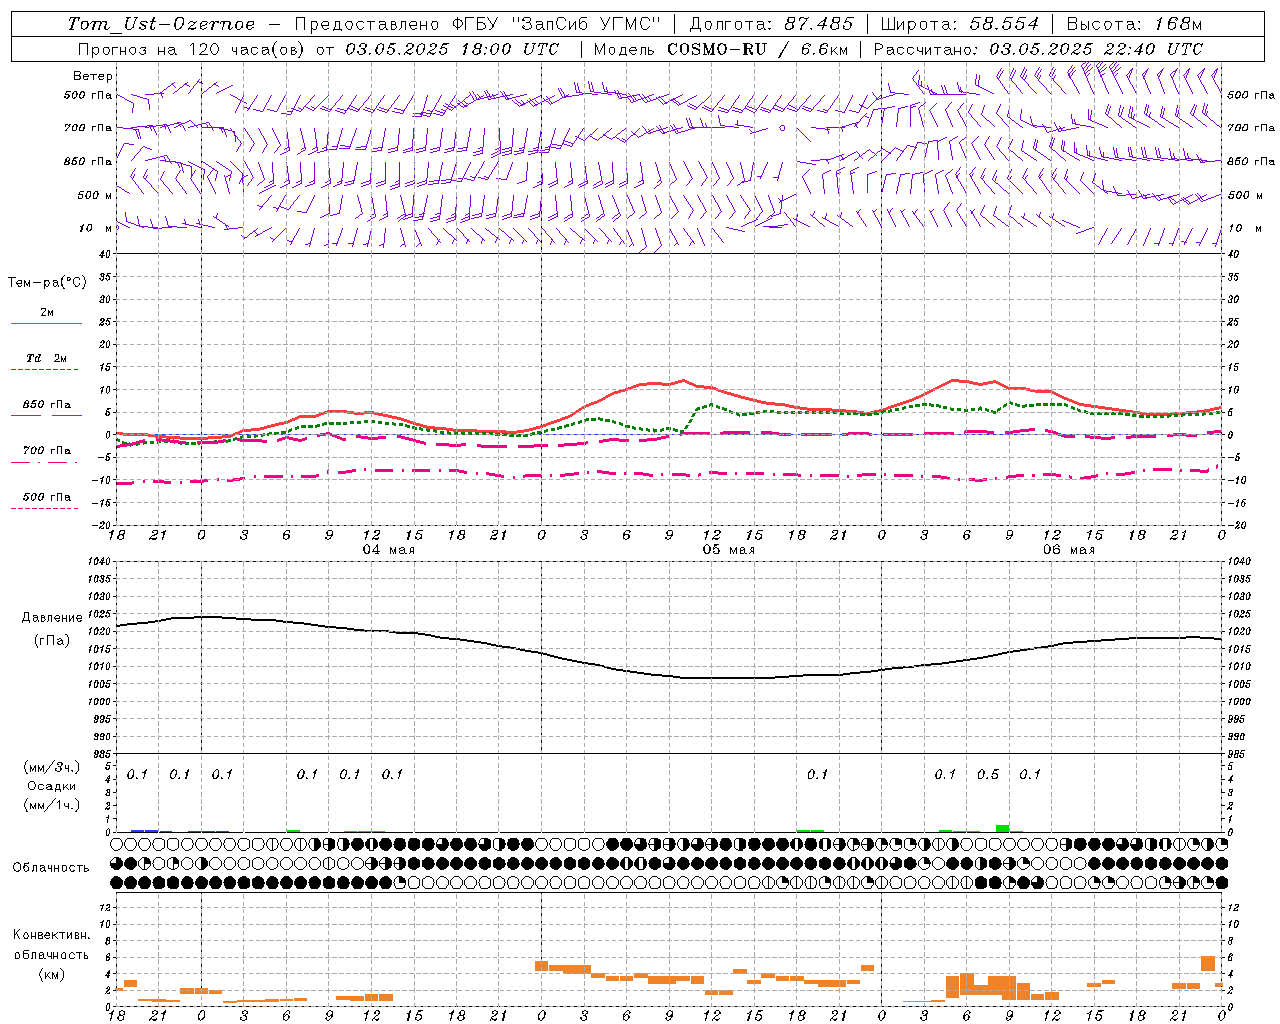Screen dimensions: 1280x1024
Task: Click the tallest orange convective bar at chart end
Action: click(x=1208, y=963)
